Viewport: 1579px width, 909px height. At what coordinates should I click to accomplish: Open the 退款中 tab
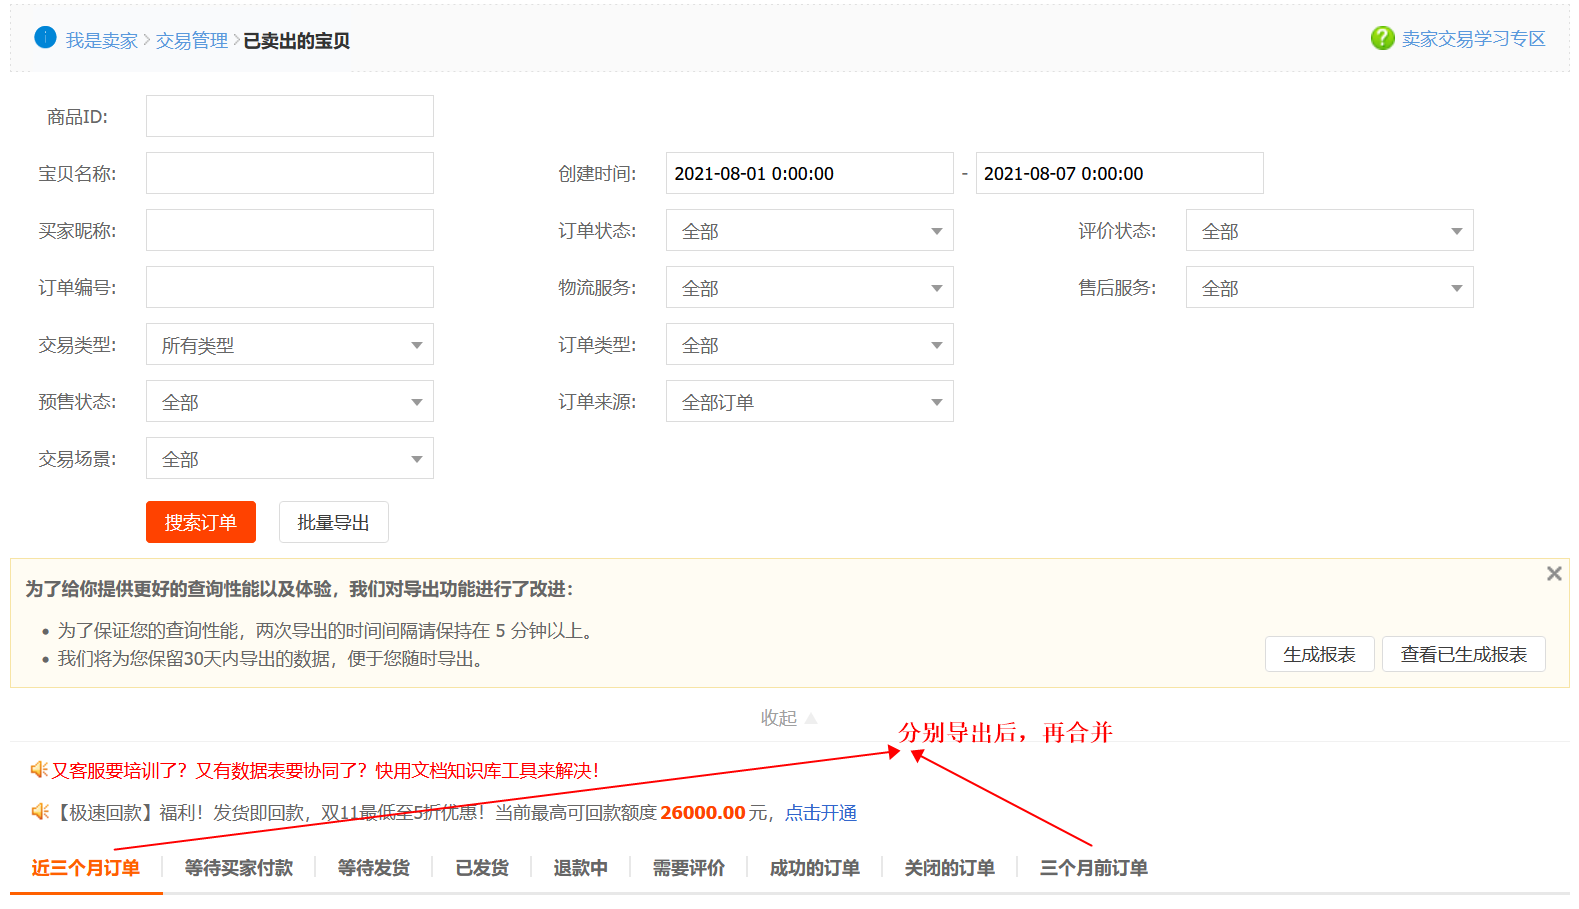click(580, 868)
